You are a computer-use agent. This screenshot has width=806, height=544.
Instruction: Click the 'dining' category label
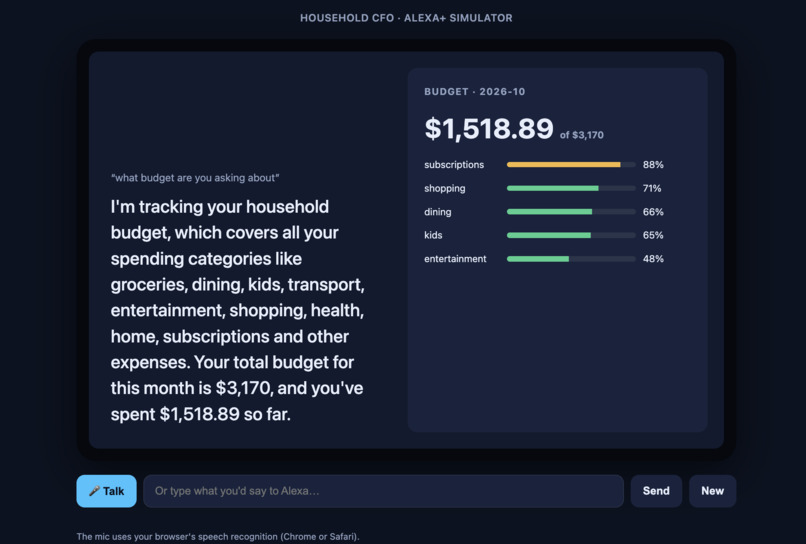(x=437, y=212)
